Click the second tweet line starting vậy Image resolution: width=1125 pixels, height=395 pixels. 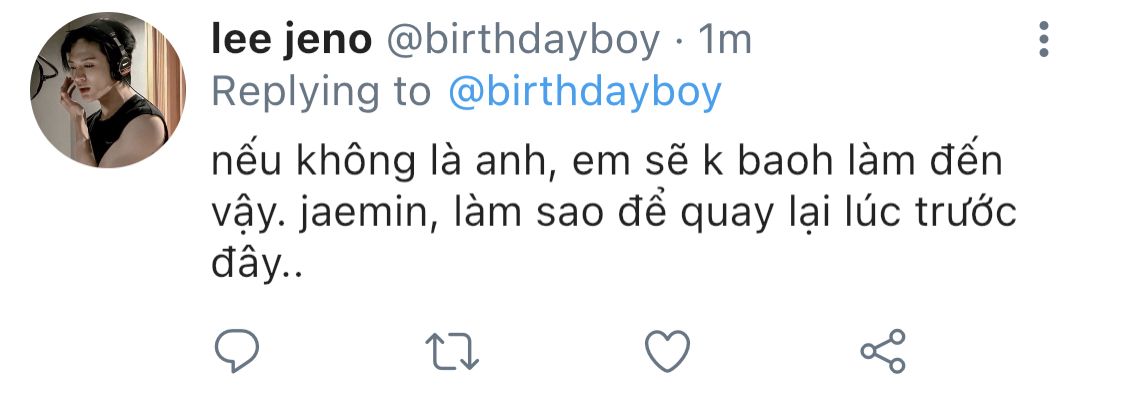pos(613,215)
